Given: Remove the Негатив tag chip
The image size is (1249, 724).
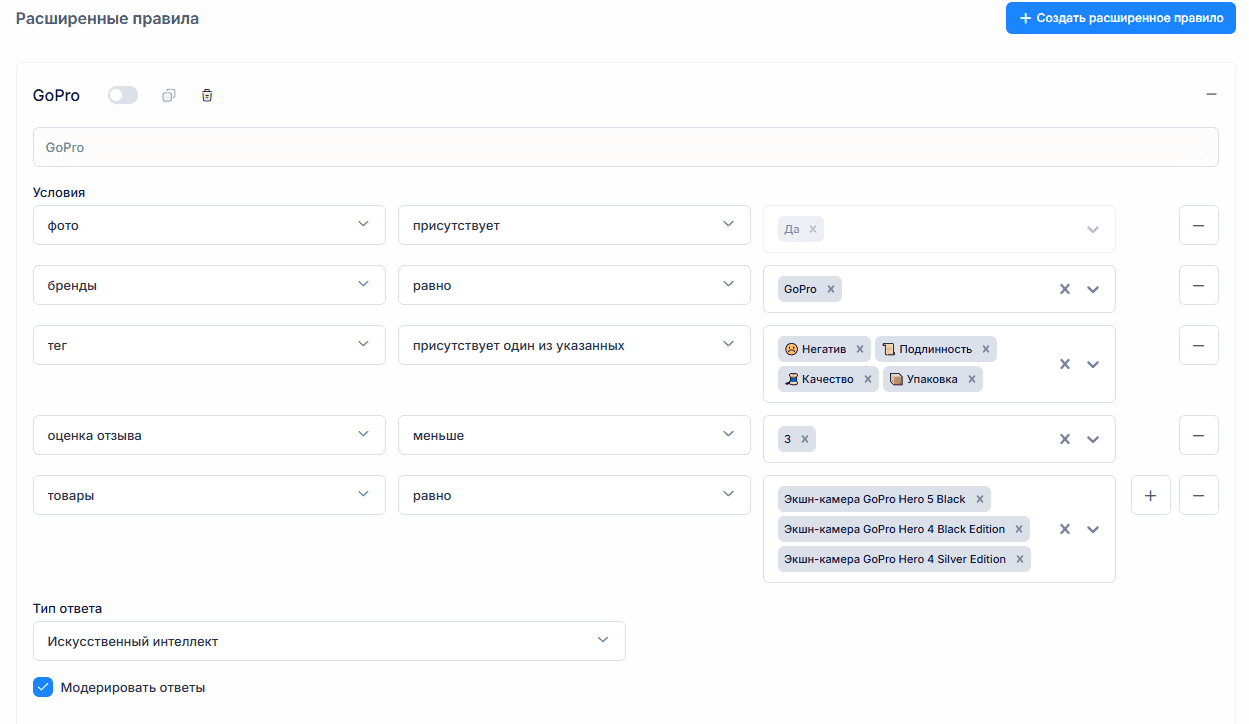Looking at the screenshot, I should tap(860, 349).
